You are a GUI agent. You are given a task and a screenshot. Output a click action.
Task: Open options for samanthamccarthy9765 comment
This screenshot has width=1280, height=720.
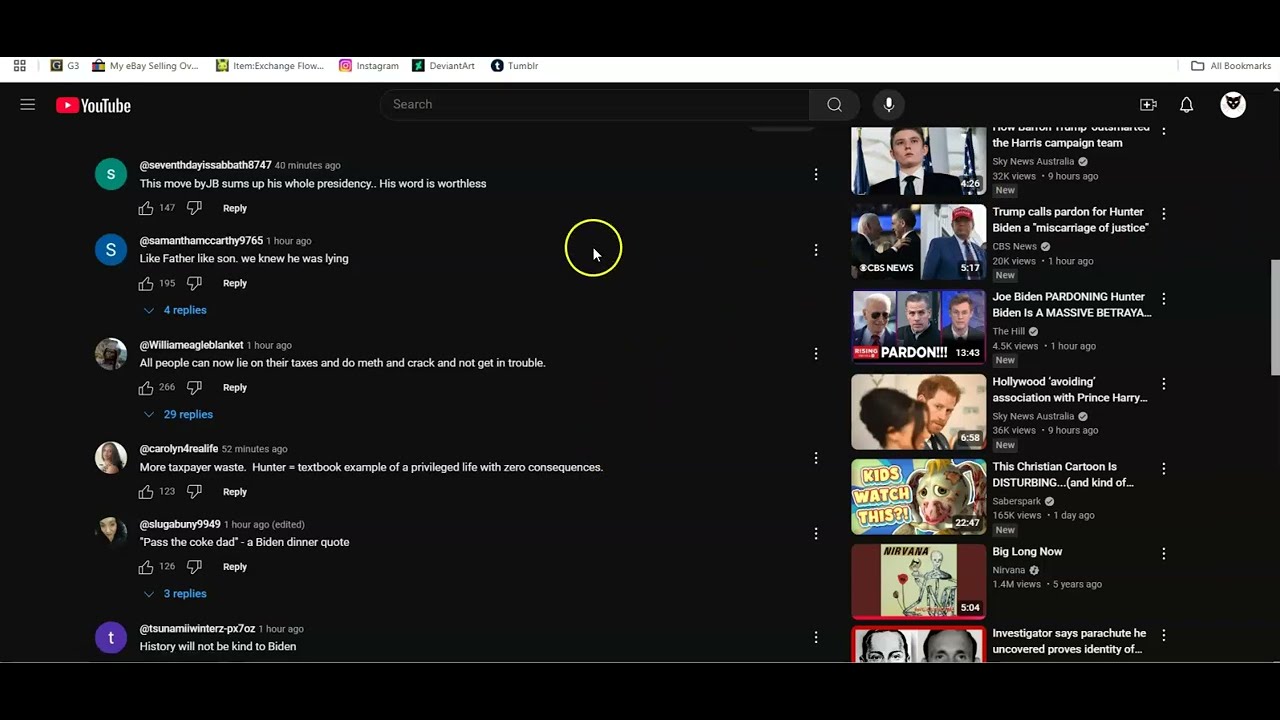point(816,250)
